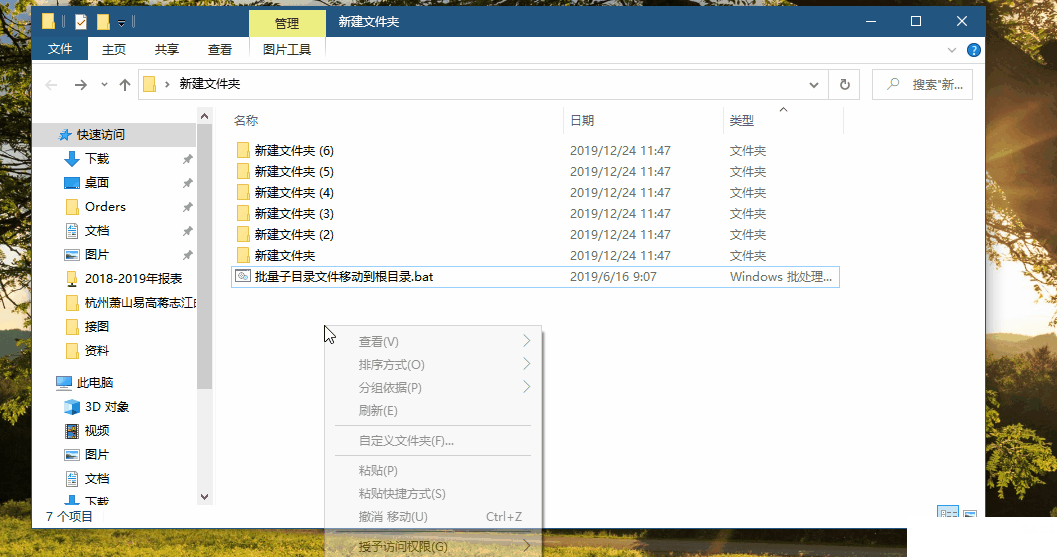
Task: Choose 撤消 移动(U) from context menu
Action: coord(433,517)
